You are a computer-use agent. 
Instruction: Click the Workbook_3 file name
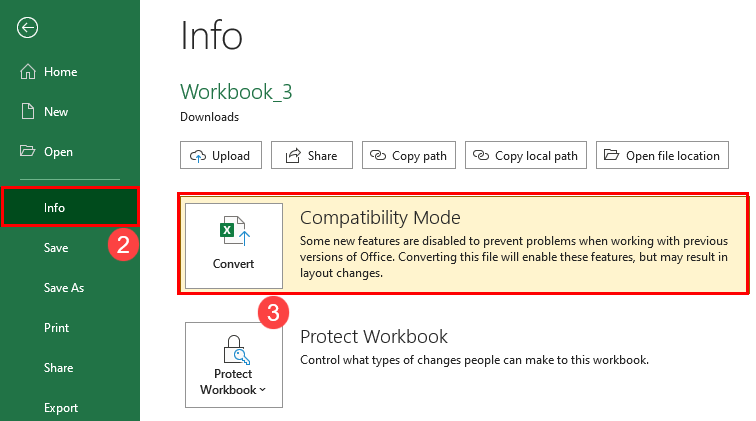click(236, 92)
